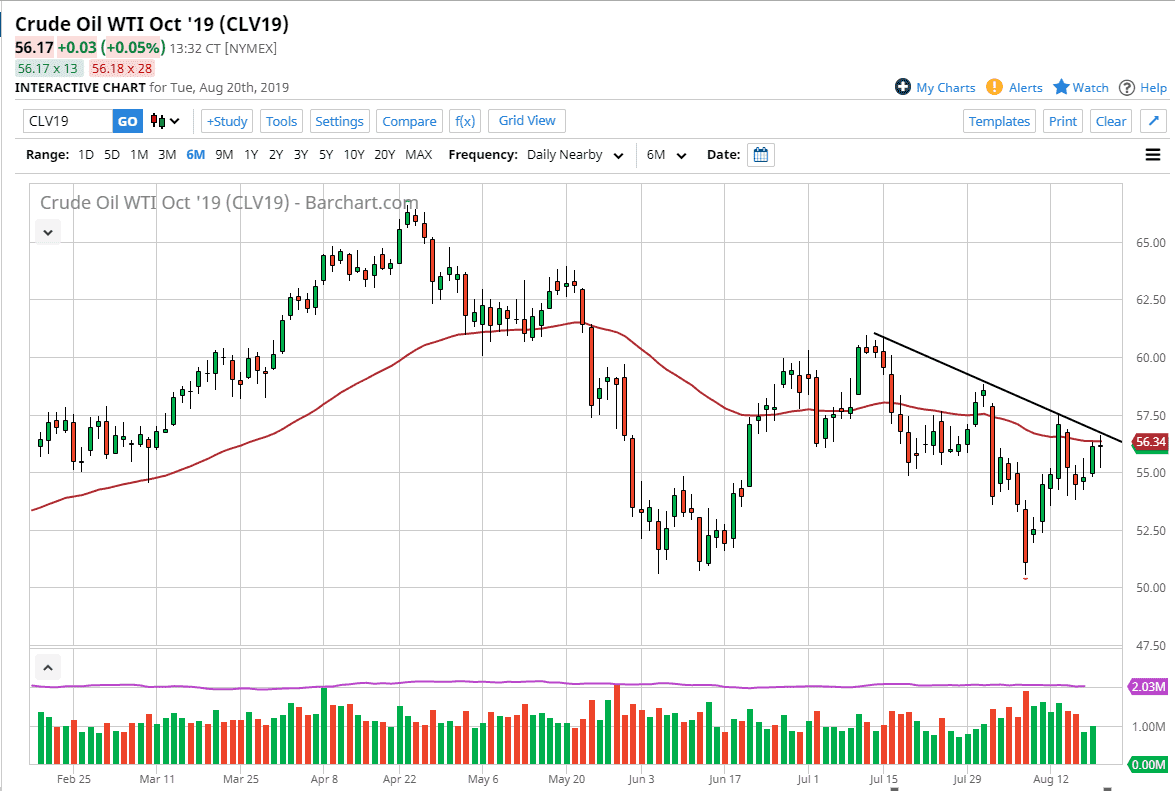Viewport: 1175px width, 791px height.
Task: Click the +Study button
Action: [x=227, y=121]
